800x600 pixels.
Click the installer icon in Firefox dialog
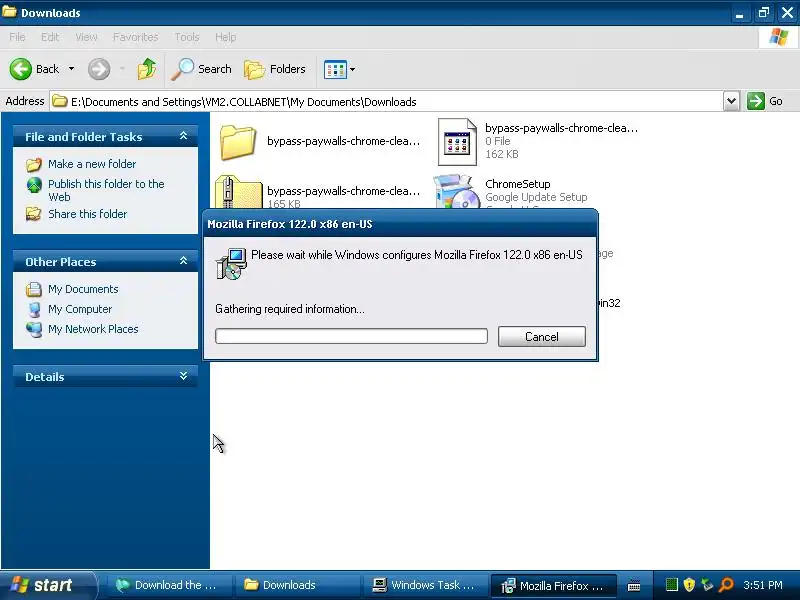point(231,263)
